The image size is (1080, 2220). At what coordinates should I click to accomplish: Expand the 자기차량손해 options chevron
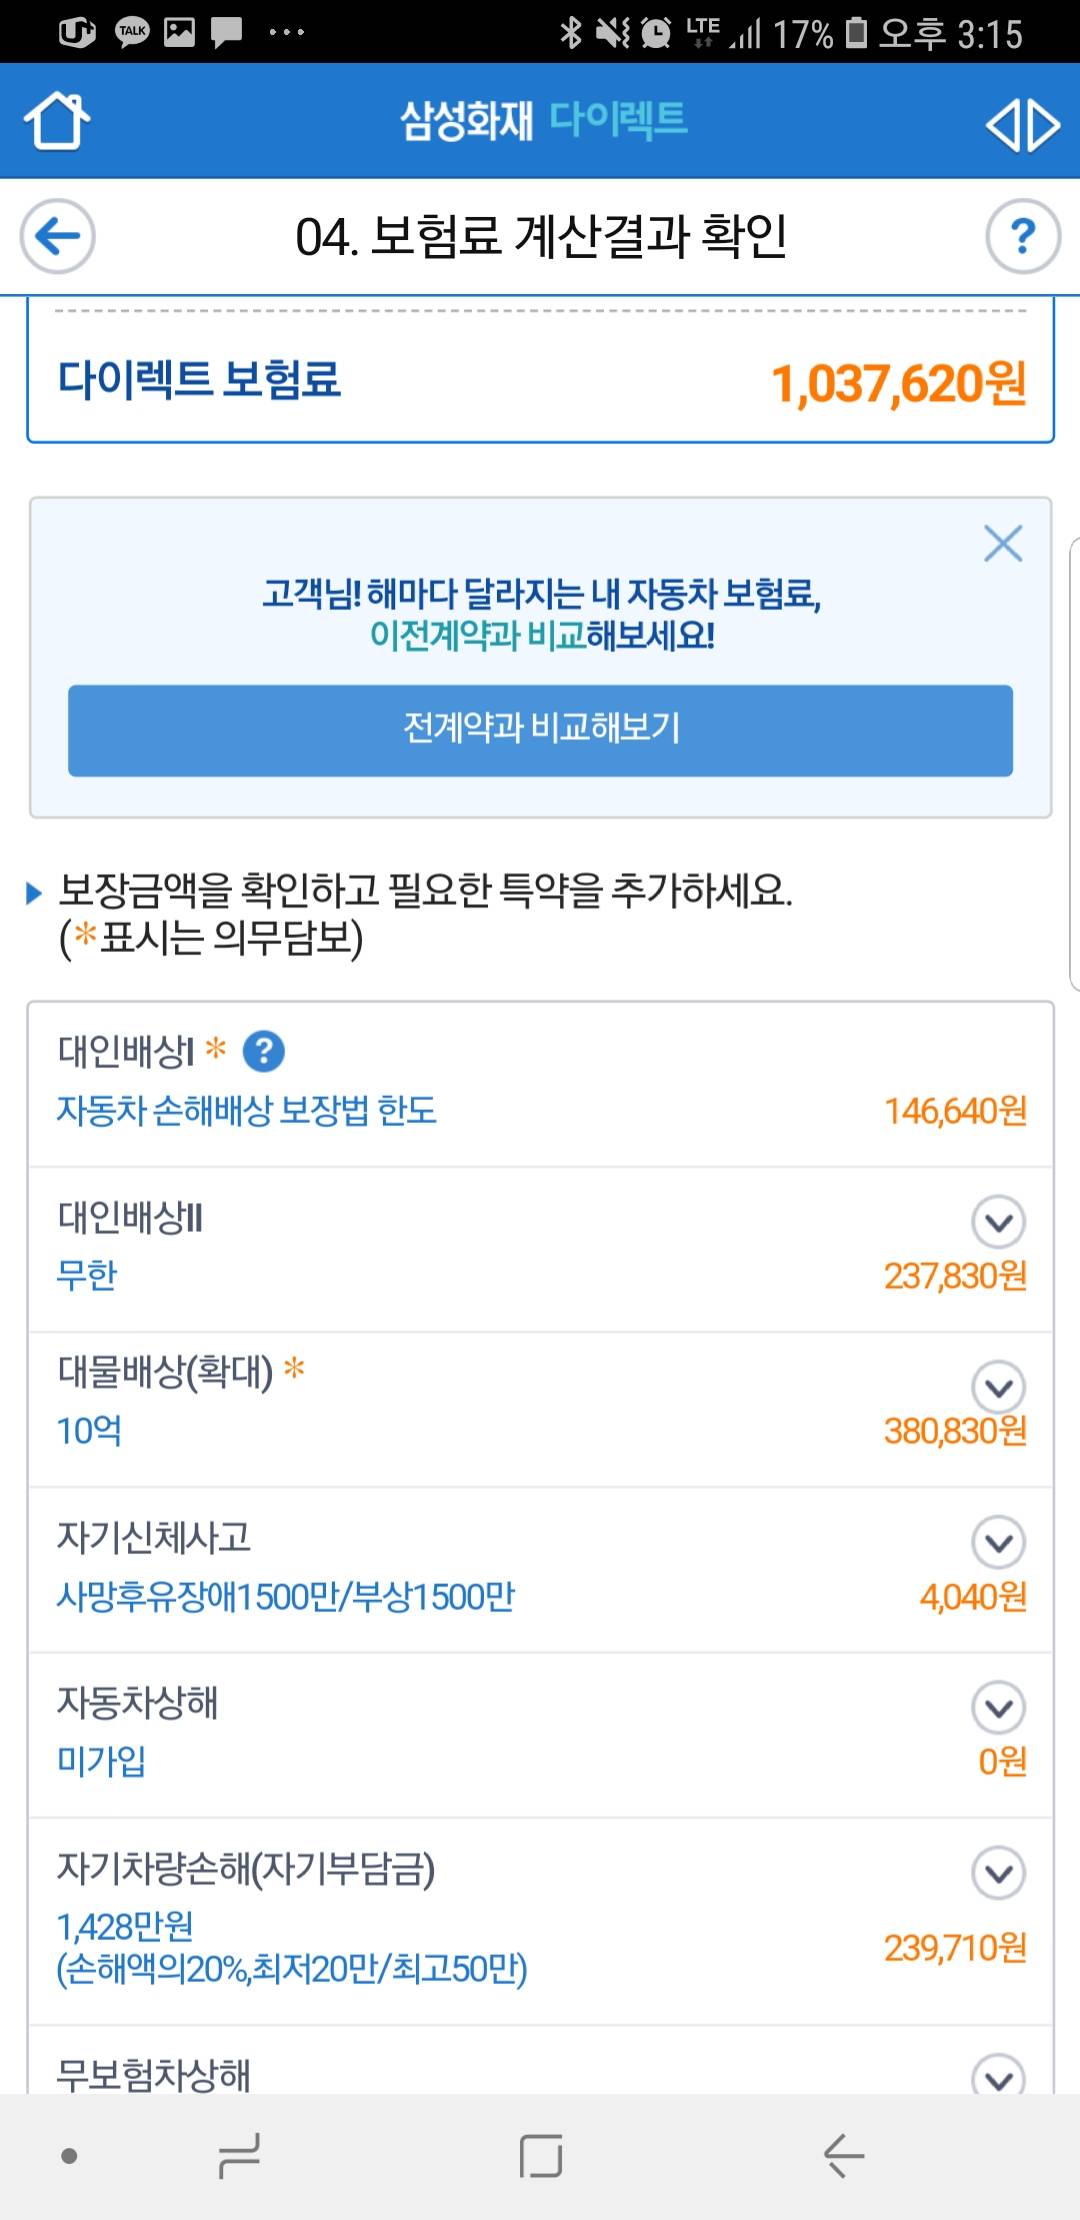tap(998, 1873)
